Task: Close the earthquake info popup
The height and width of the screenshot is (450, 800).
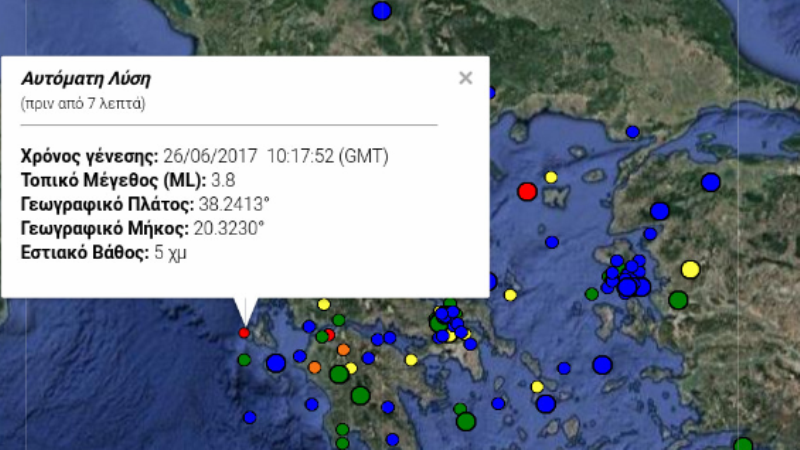Action: 465,79
